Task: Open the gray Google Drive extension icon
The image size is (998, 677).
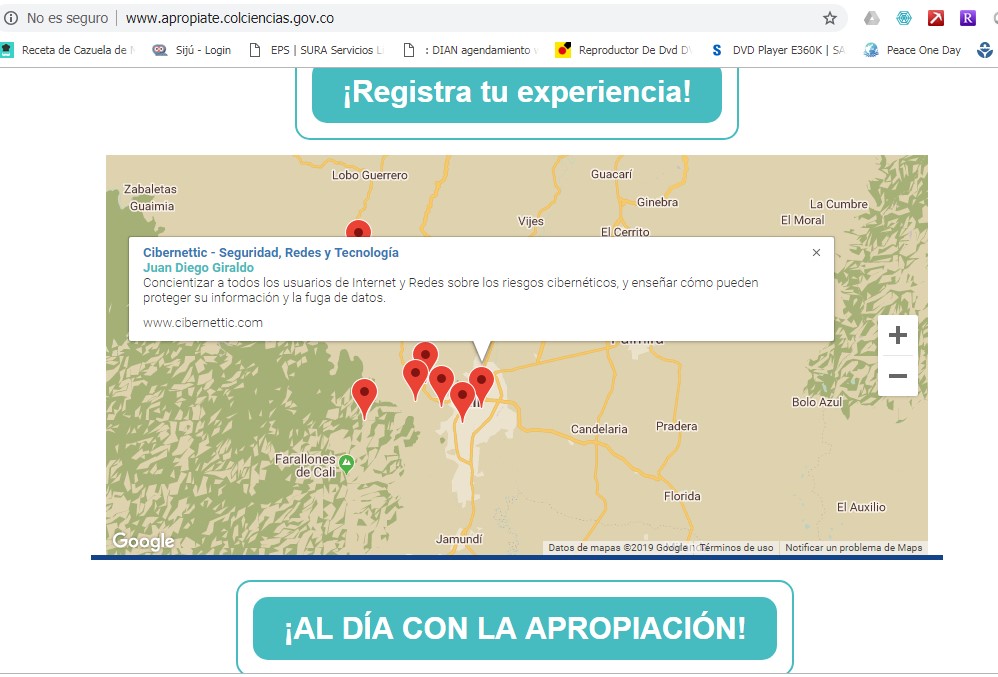Action: tap(871, 18)
